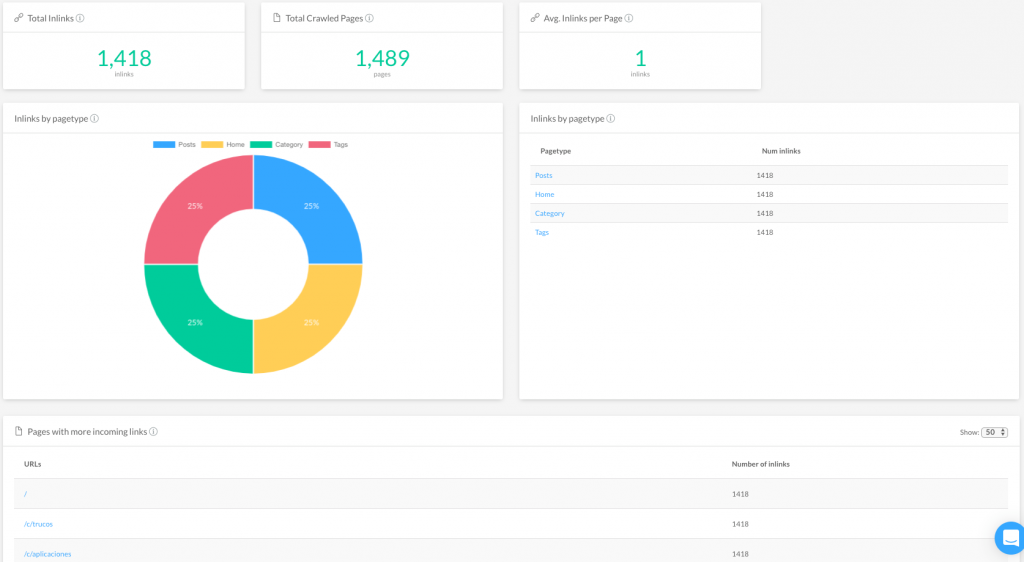Open the /c/aplicaciones URL link
The width and height of the screenshot is (1024, 562).
coord(48,554)
